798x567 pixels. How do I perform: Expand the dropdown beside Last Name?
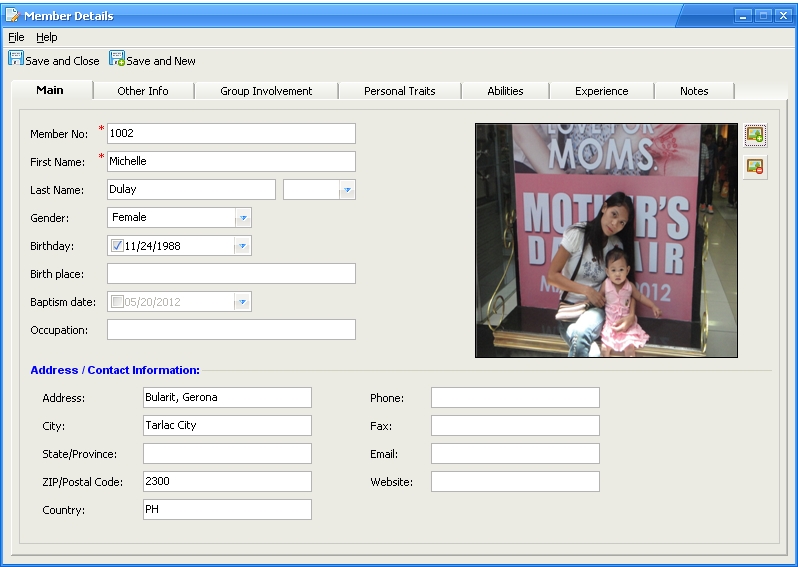(347, 190)
